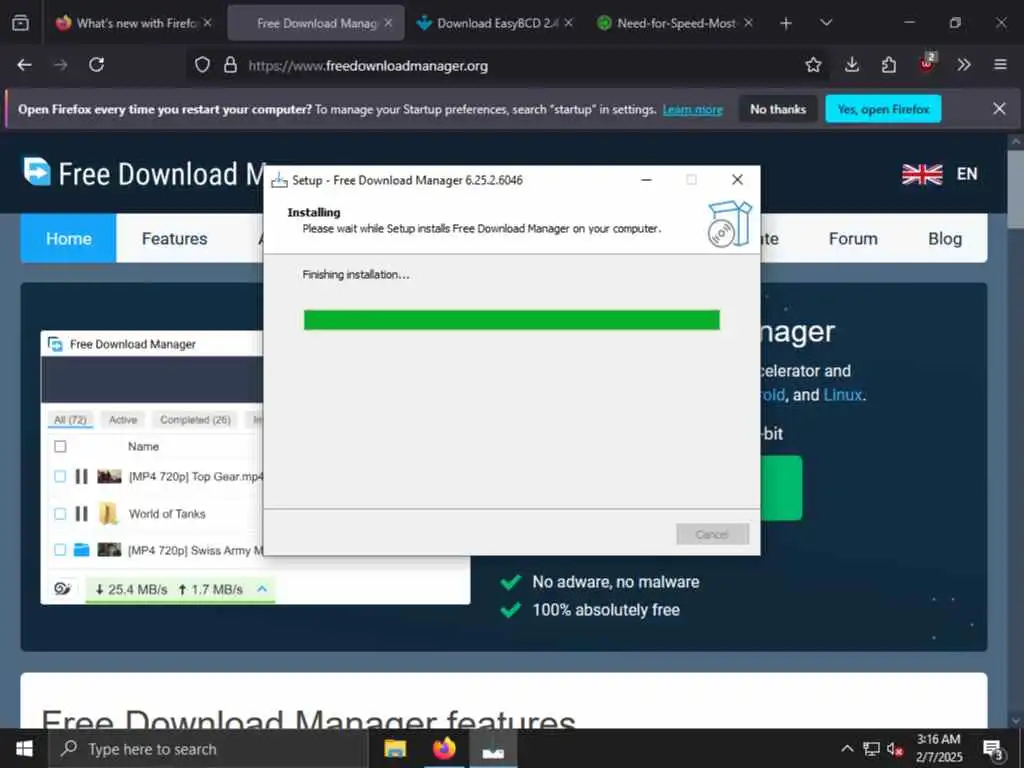Click the Firefox View icon in tab bar

point(20,23)
